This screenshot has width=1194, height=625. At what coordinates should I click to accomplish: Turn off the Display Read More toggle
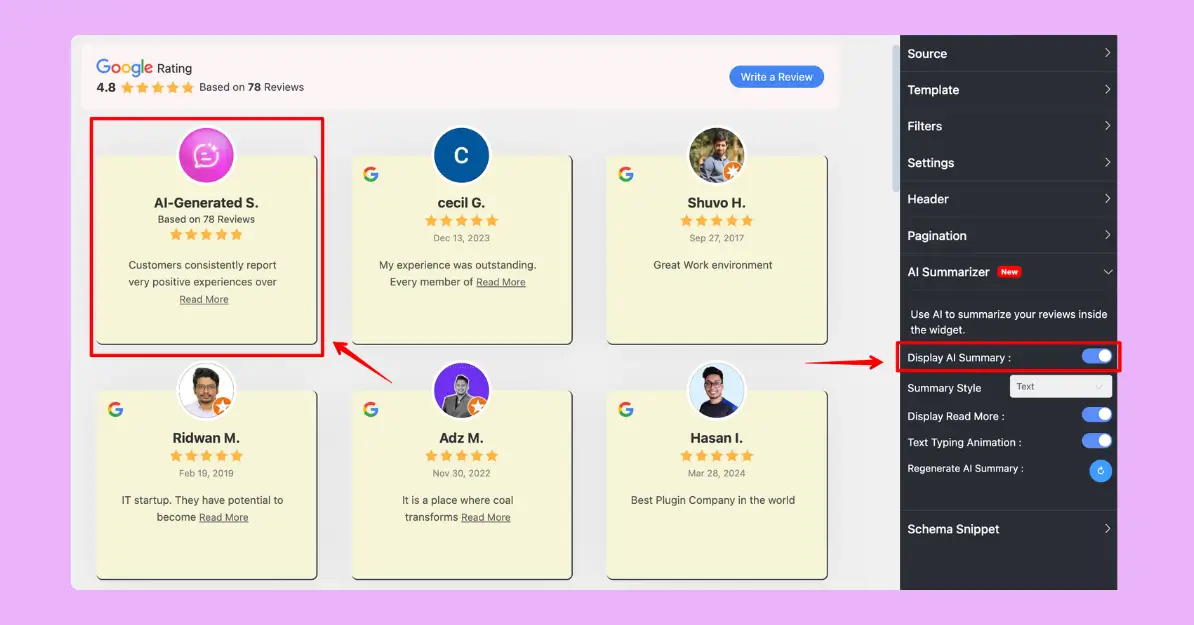tap(1096, 415)
